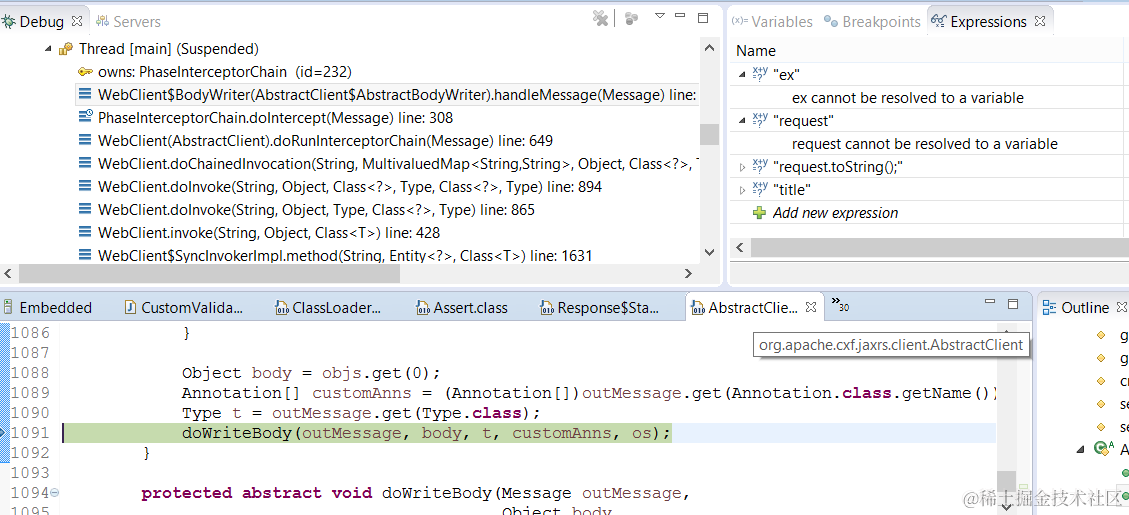Image resolution: width=1129 pixels, height=515 pixels.
Task: Click the instruction pointer arrow at line 1091
Action: tap(4, 433)
